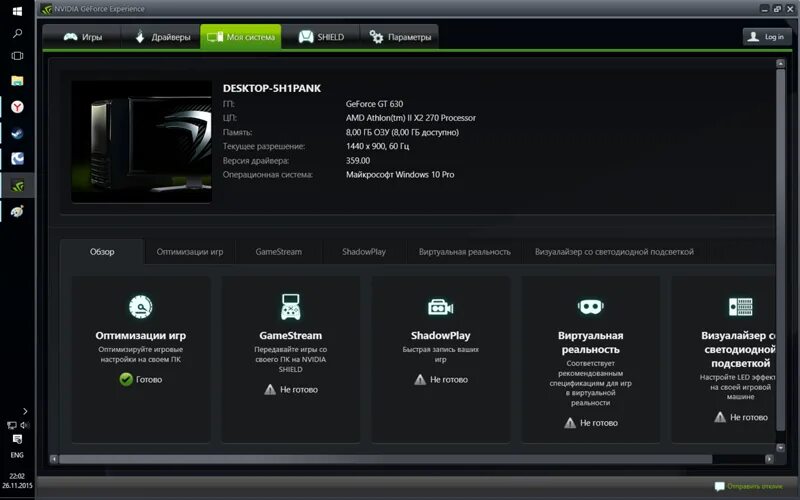The width and height of the screenshot is (800, 500).
Task: Click the Отправить отзыв feedback link
Action: (755, 486)
